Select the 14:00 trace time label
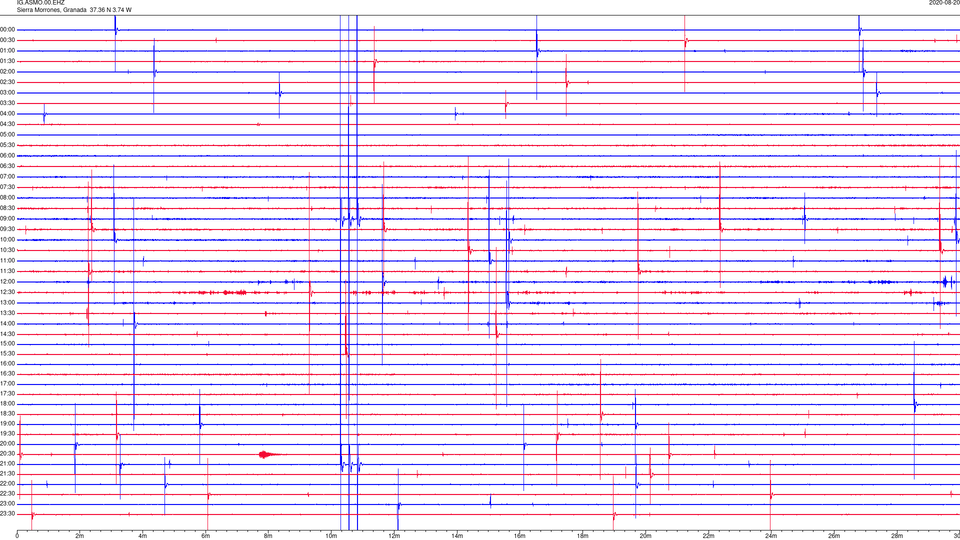 point(8,324)
